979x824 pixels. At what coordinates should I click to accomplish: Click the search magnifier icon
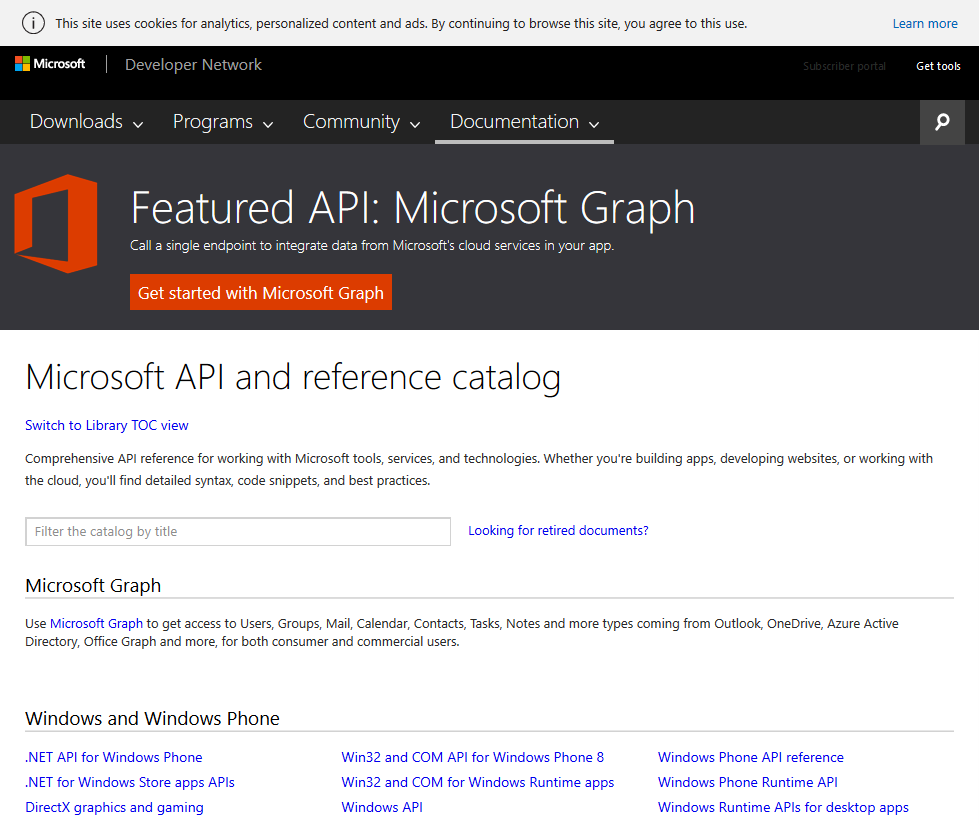[x=942, y=122]
